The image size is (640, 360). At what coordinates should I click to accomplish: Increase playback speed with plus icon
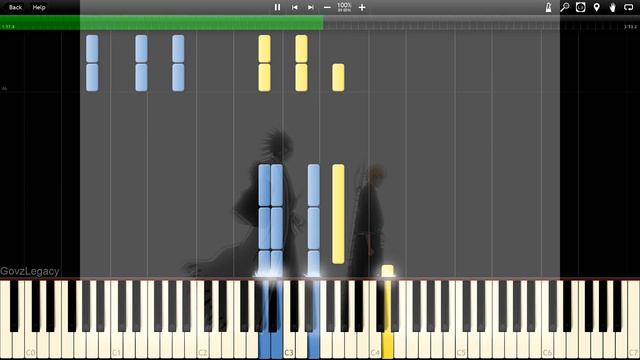point(362,7)
